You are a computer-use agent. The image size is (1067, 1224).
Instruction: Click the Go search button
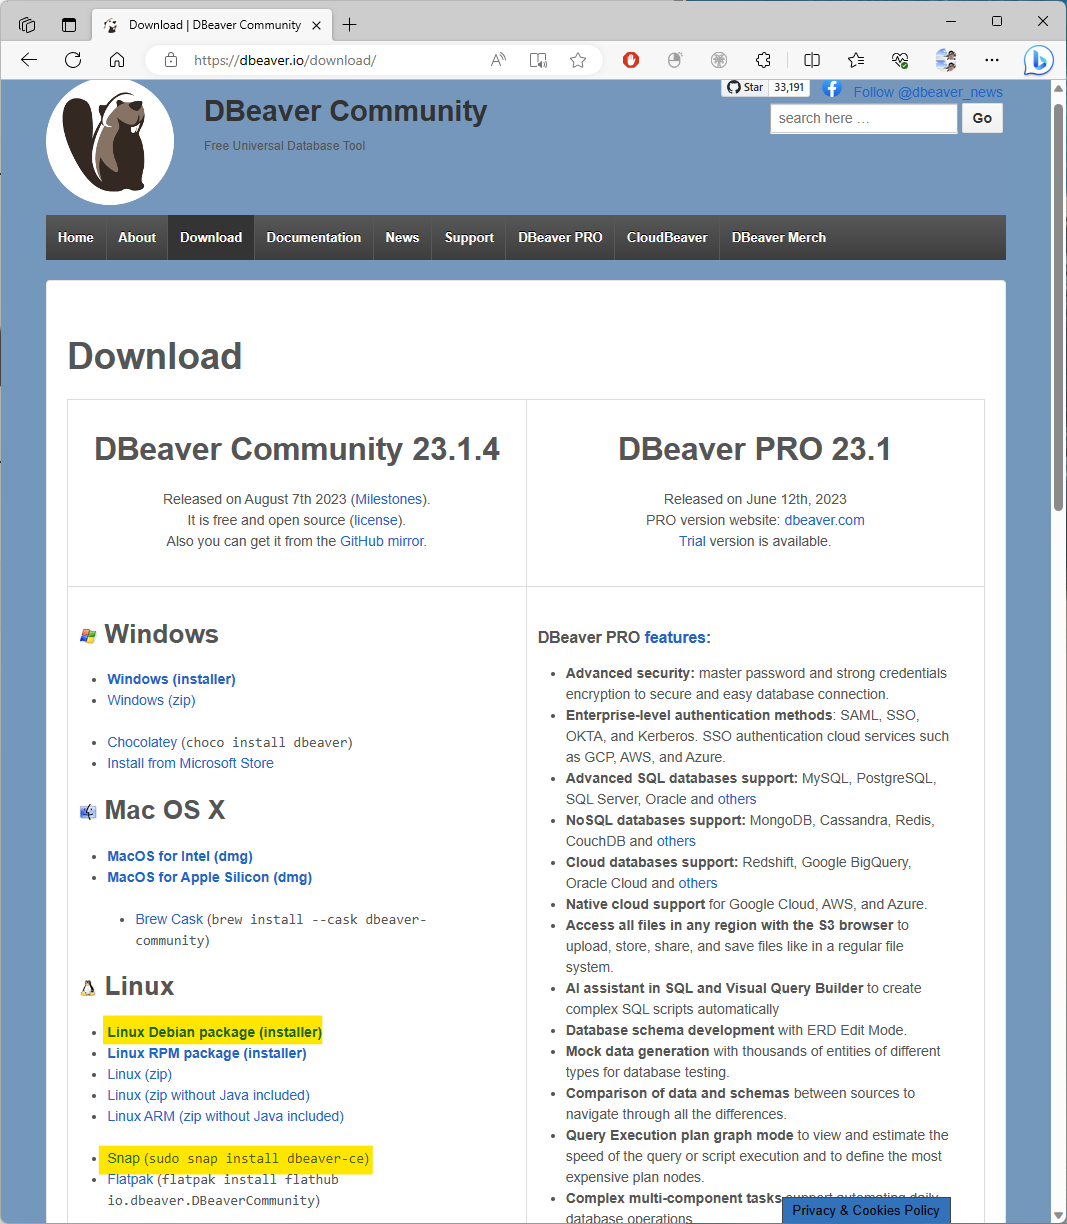[x=982, y=118]
